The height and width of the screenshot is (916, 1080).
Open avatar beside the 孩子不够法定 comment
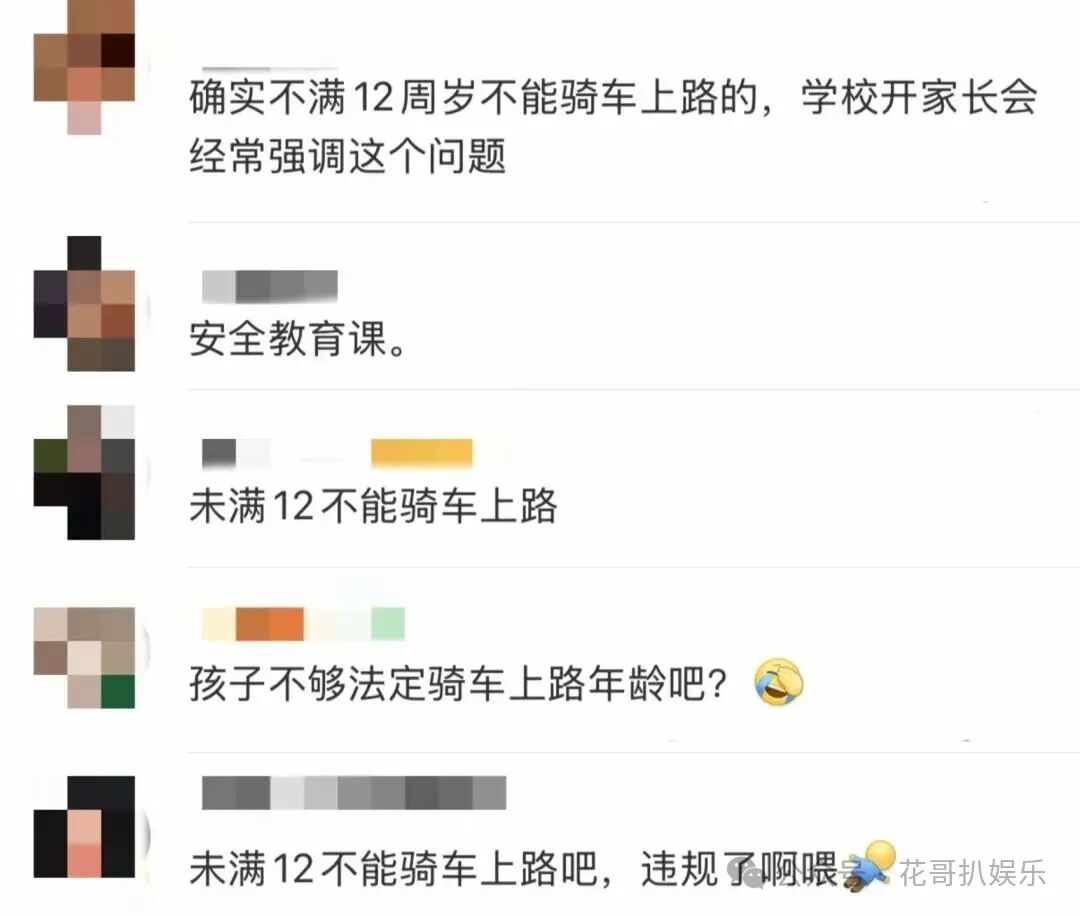(84, 658)
